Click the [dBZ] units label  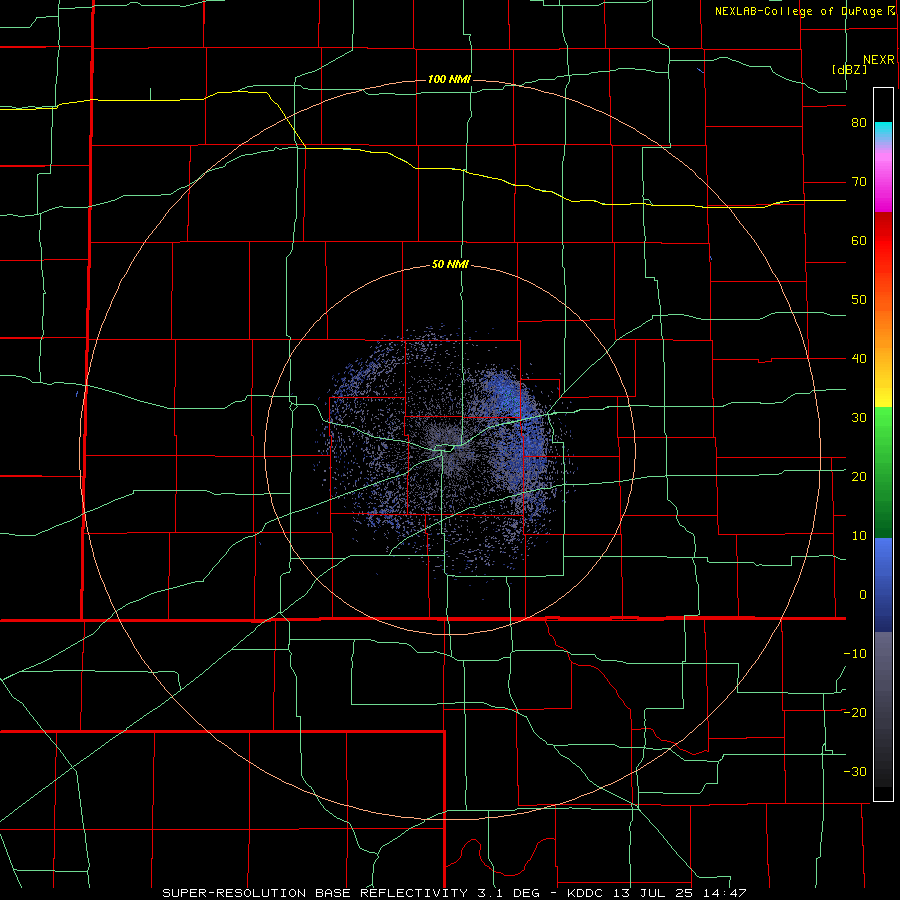tap(849, 69)
